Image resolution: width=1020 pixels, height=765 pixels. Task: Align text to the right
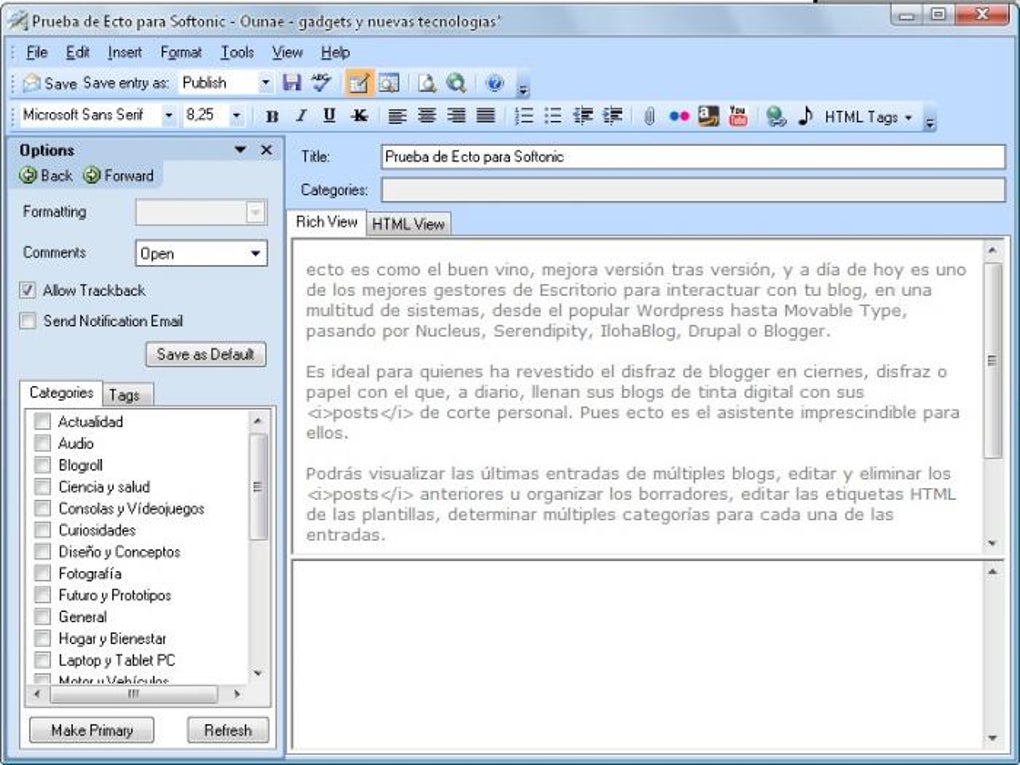(x=456, y=116)
